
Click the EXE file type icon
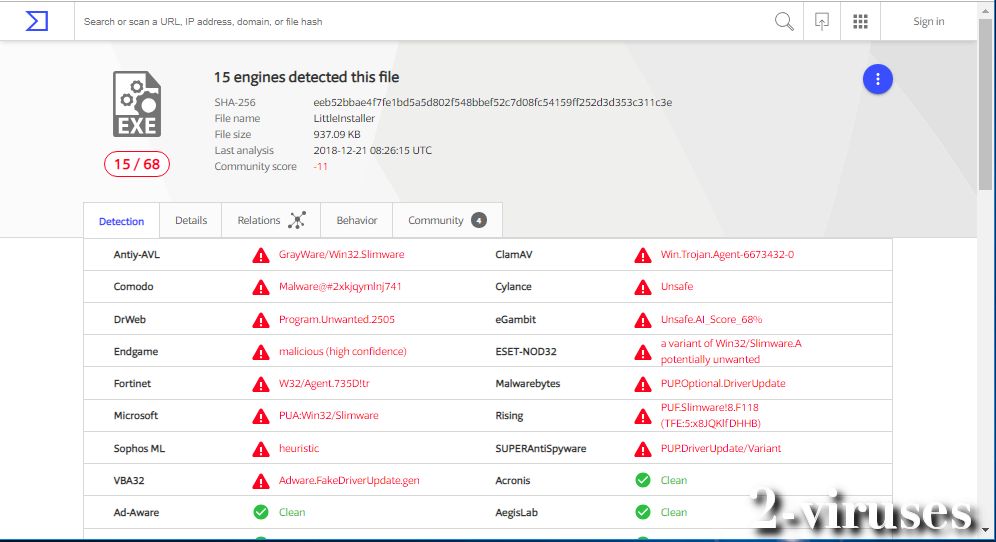pyautogui.click(x=137, y=104)
